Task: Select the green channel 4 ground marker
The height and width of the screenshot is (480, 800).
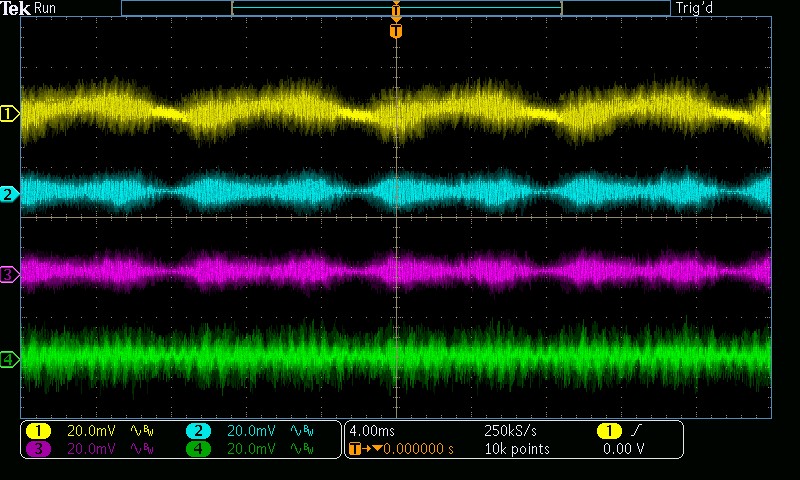Action: click(9, 359)
